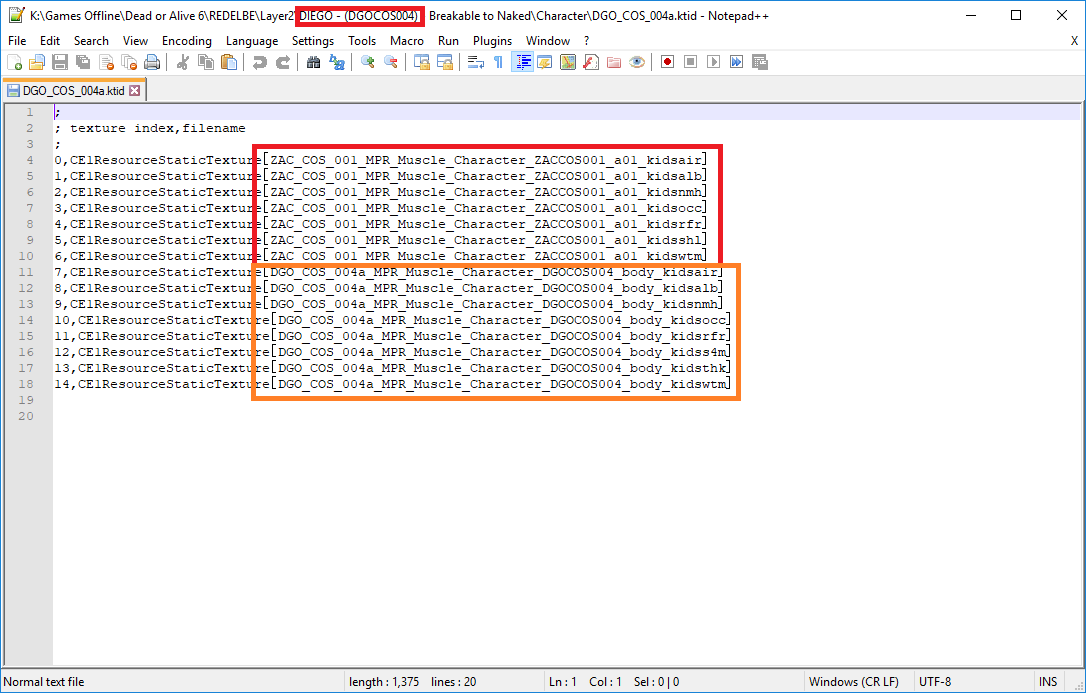Select the DGO_COS_004a.ktid tab
Image resolution: width=1086 pixels, height=693 pixels.
pos(73,91)
